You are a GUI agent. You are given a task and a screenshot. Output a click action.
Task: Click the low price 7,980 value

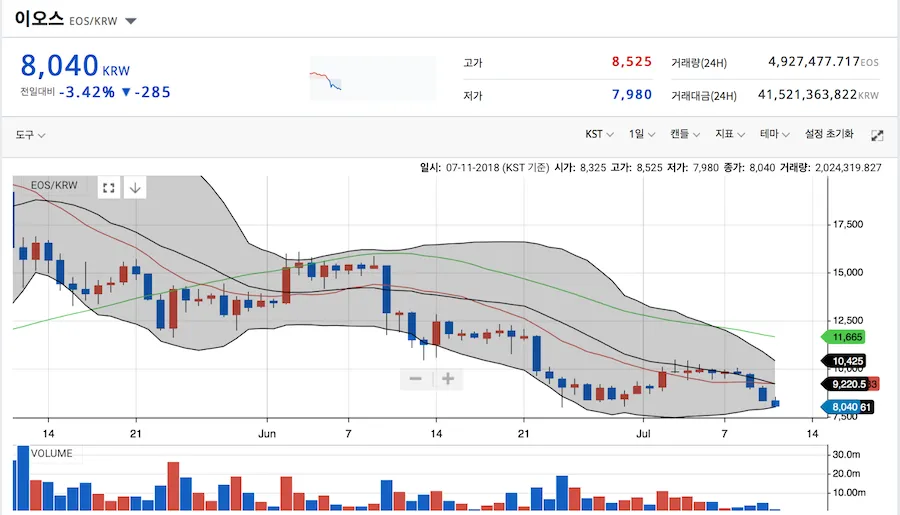[631, 94]
